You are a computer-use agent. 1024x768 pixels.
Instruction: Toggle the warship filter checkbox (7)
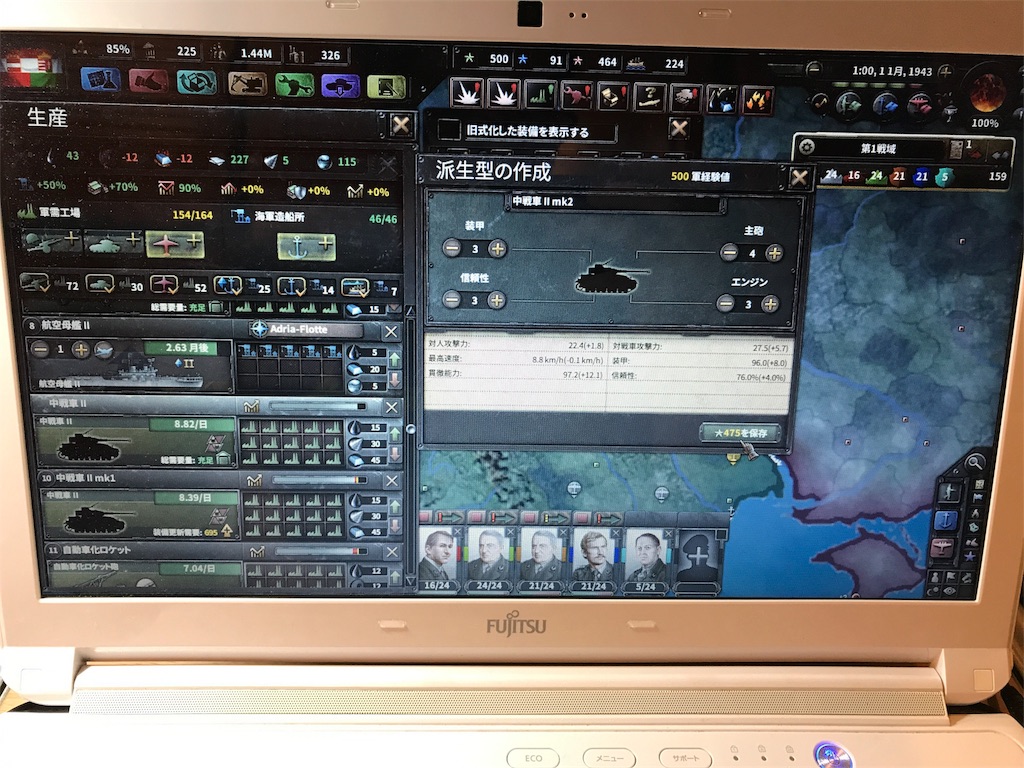click(355, 288)
